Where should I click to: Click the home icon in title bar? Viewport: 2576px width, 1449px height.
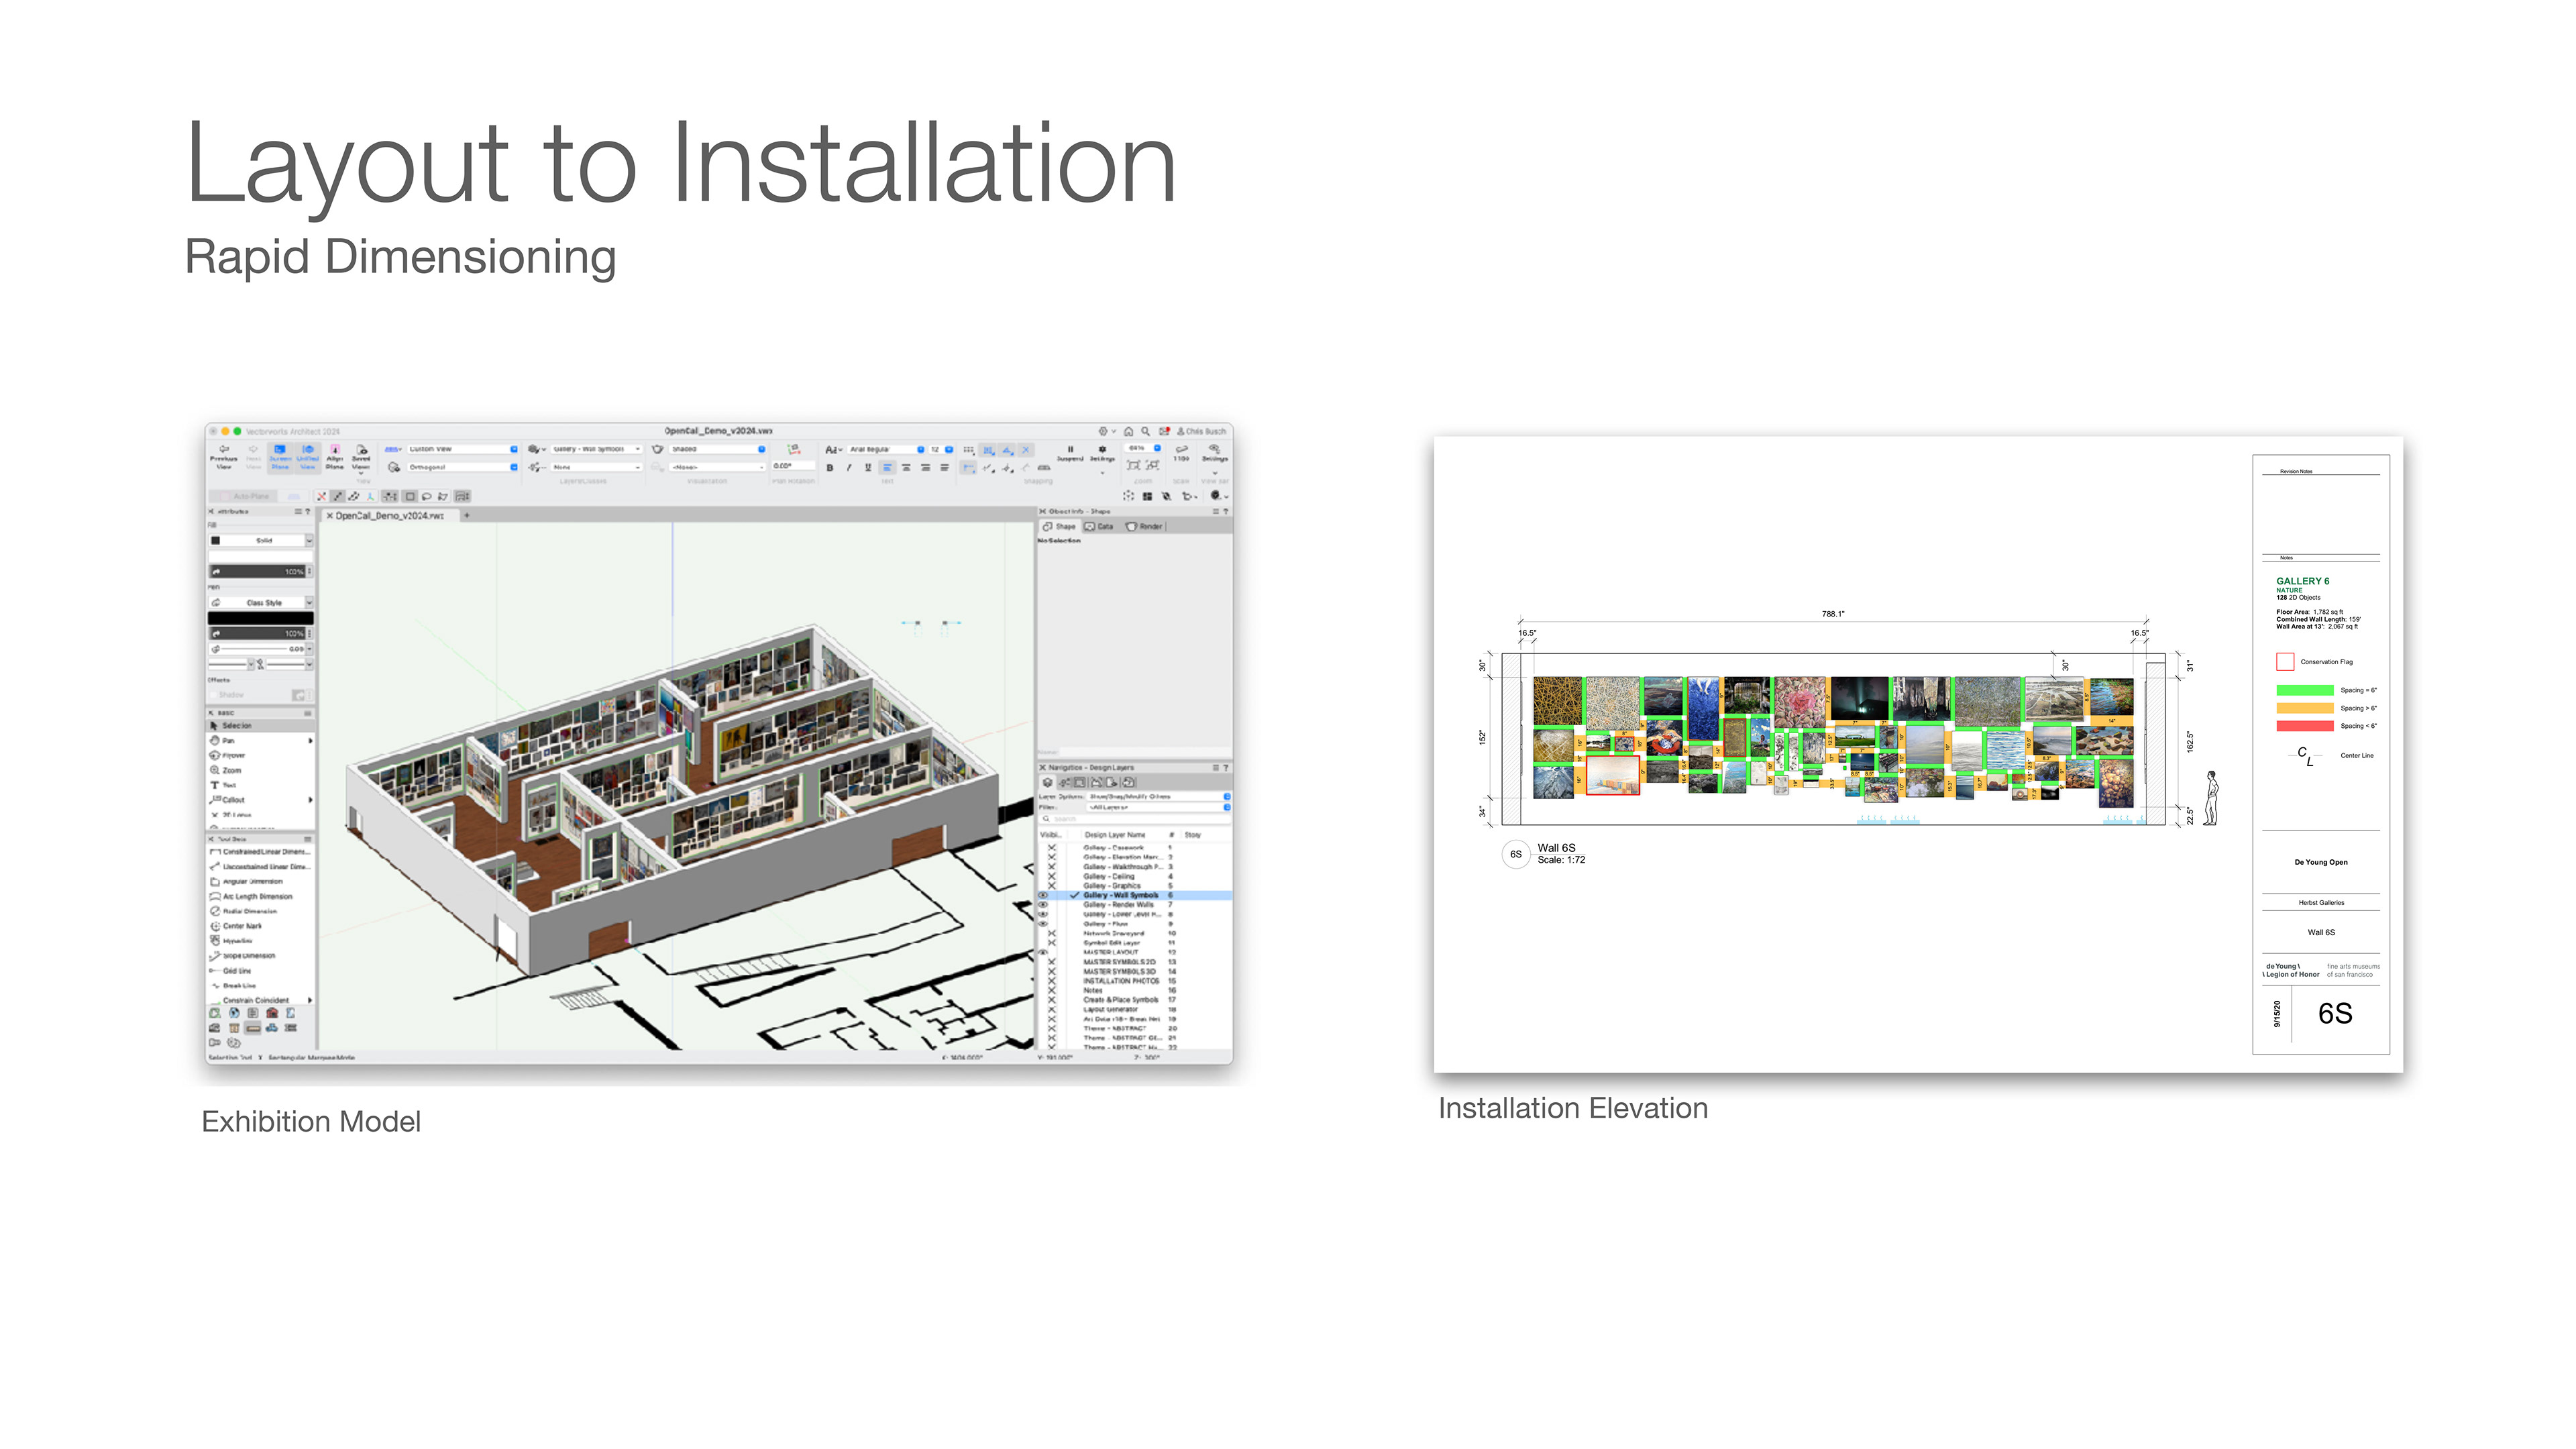pyautogui.click(x=1128, y=432)
